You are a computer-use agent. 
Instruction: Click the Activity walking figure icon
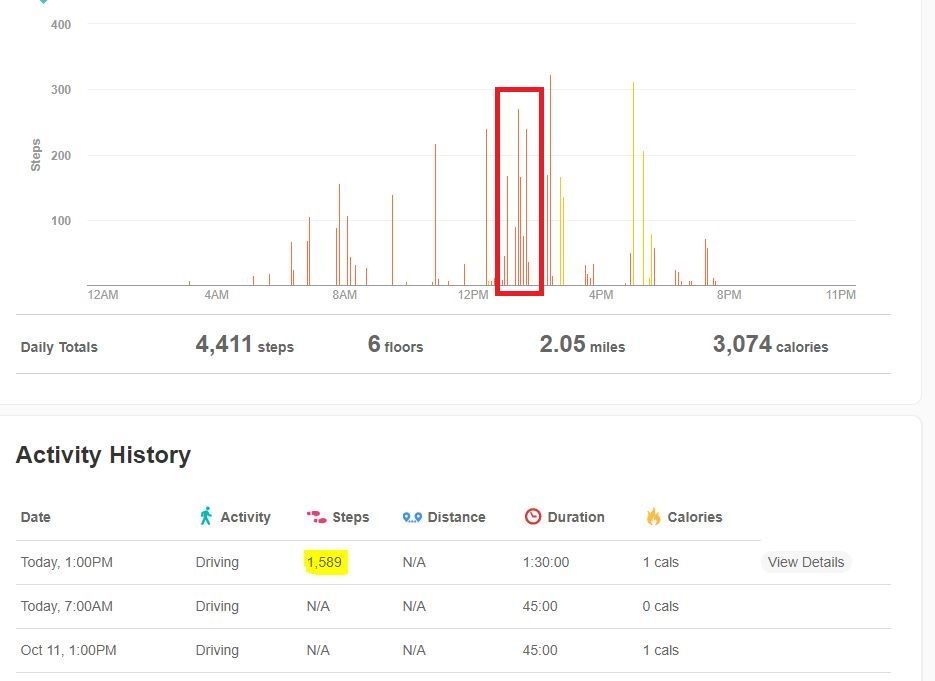206,516
